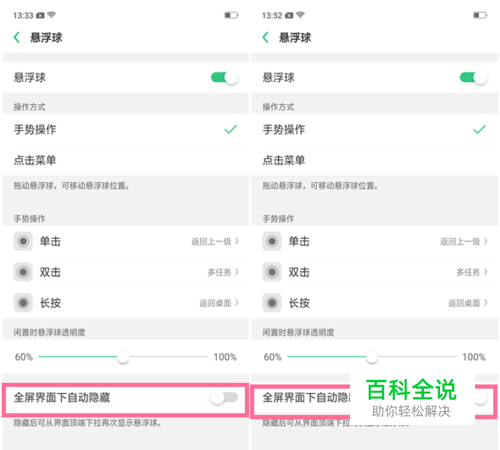Disable the 悬浮球 switch on the left screen
This screenshot has height=450, width=500.
(224, 78)
